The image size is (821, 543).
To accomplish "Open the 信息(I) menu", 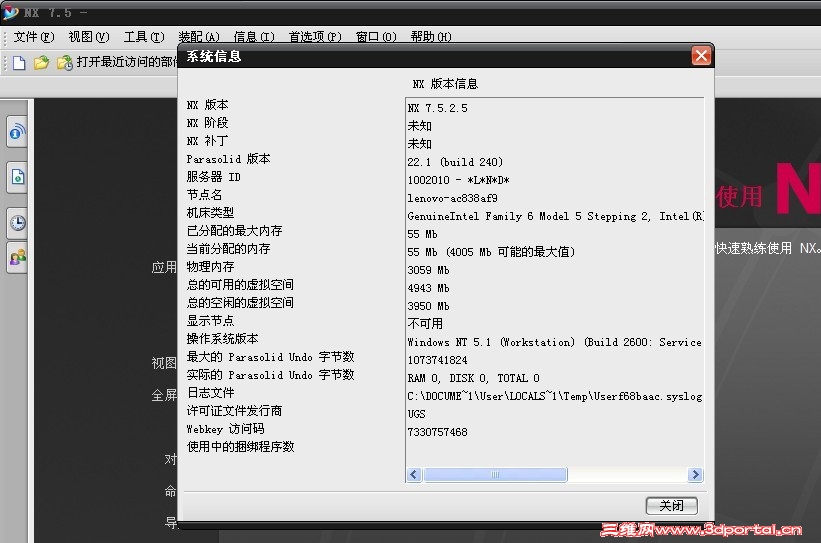I will point(253,37).
